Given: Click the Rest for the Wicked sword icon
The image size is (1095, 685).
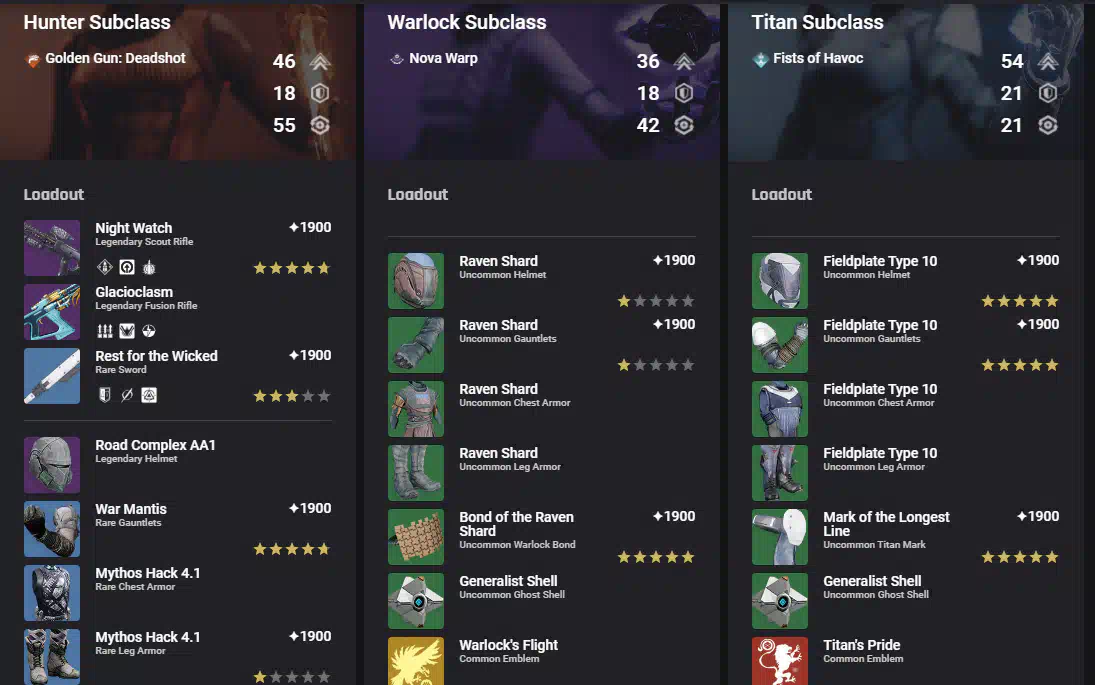Looking at the screenshot, I should pos(52,376).
